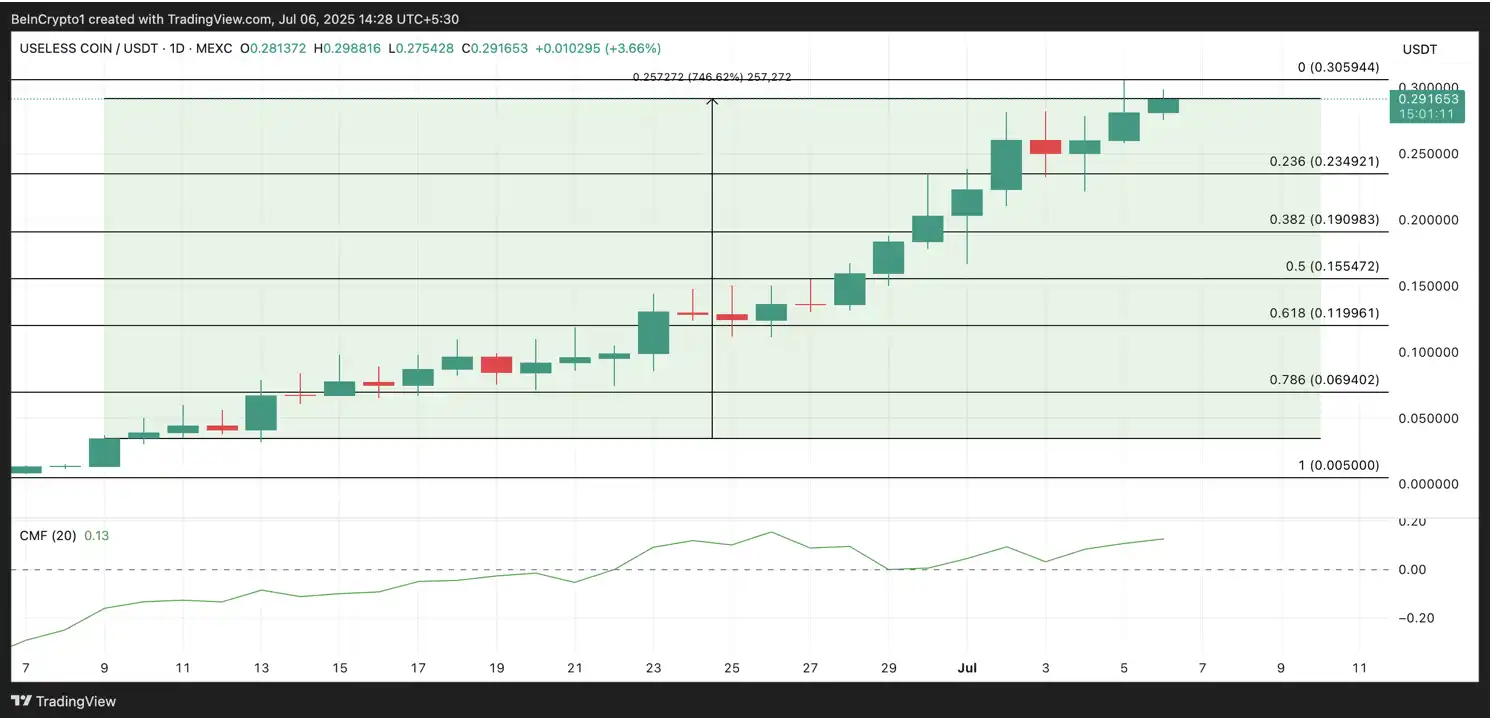Viewport: 1492px width, 718px height.
Task: Click date 23 on the time axis
Action: (x=653, y=668)
